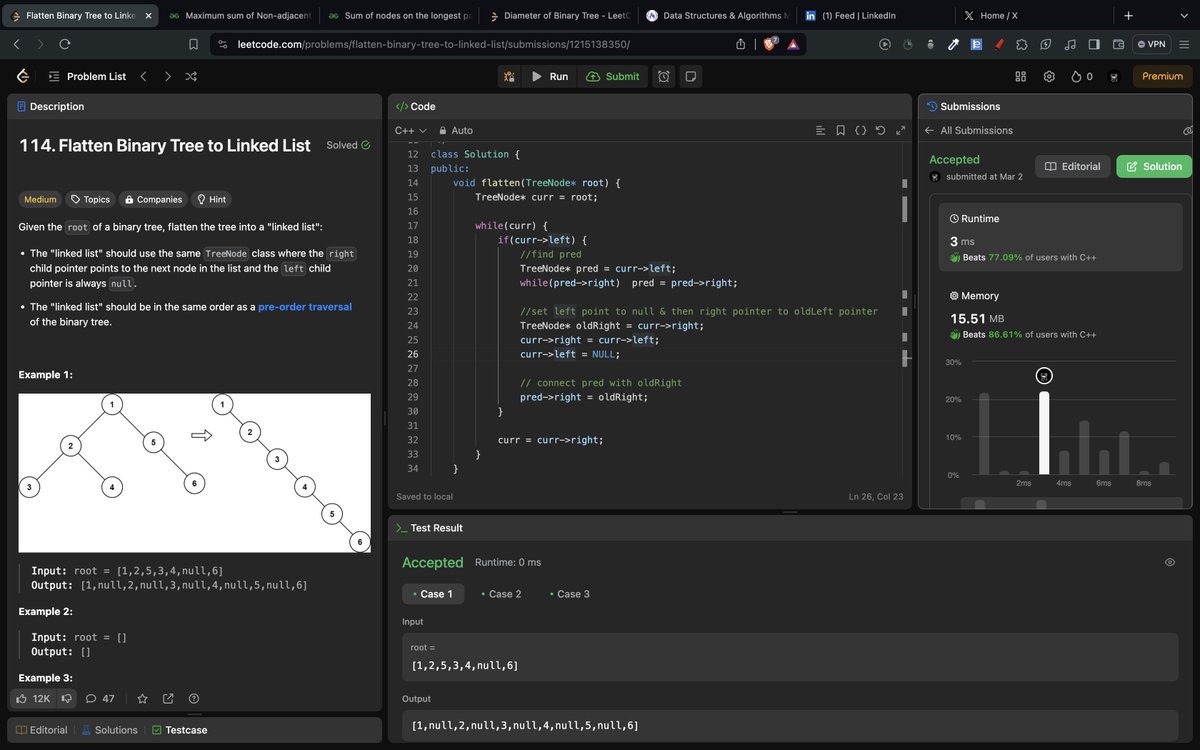
Task: Upvote the problem with 12K likes
Action: [x=33, y=698]
